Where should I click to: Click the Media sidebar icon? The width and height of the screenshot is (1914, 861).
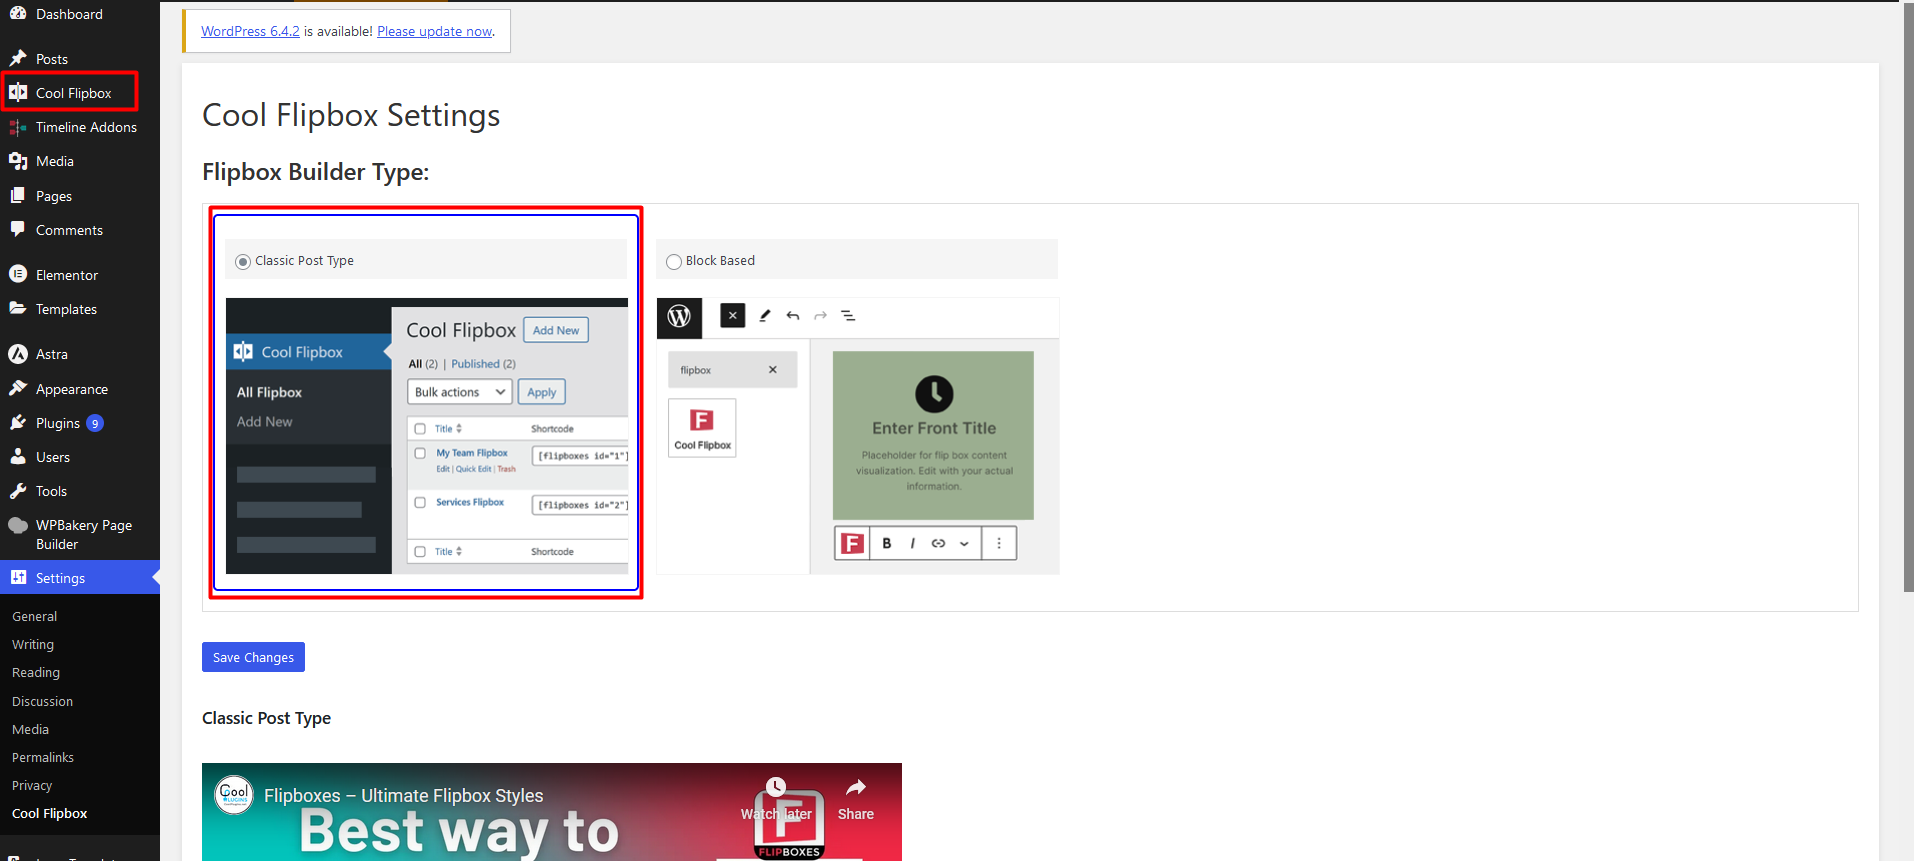click(x=18, y=161)
